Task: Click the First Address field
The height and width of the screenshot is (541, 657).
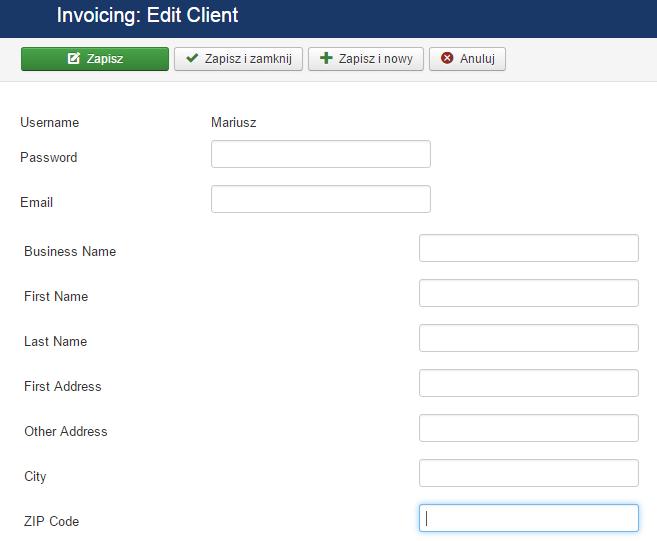Action: [x=529, y=383]
